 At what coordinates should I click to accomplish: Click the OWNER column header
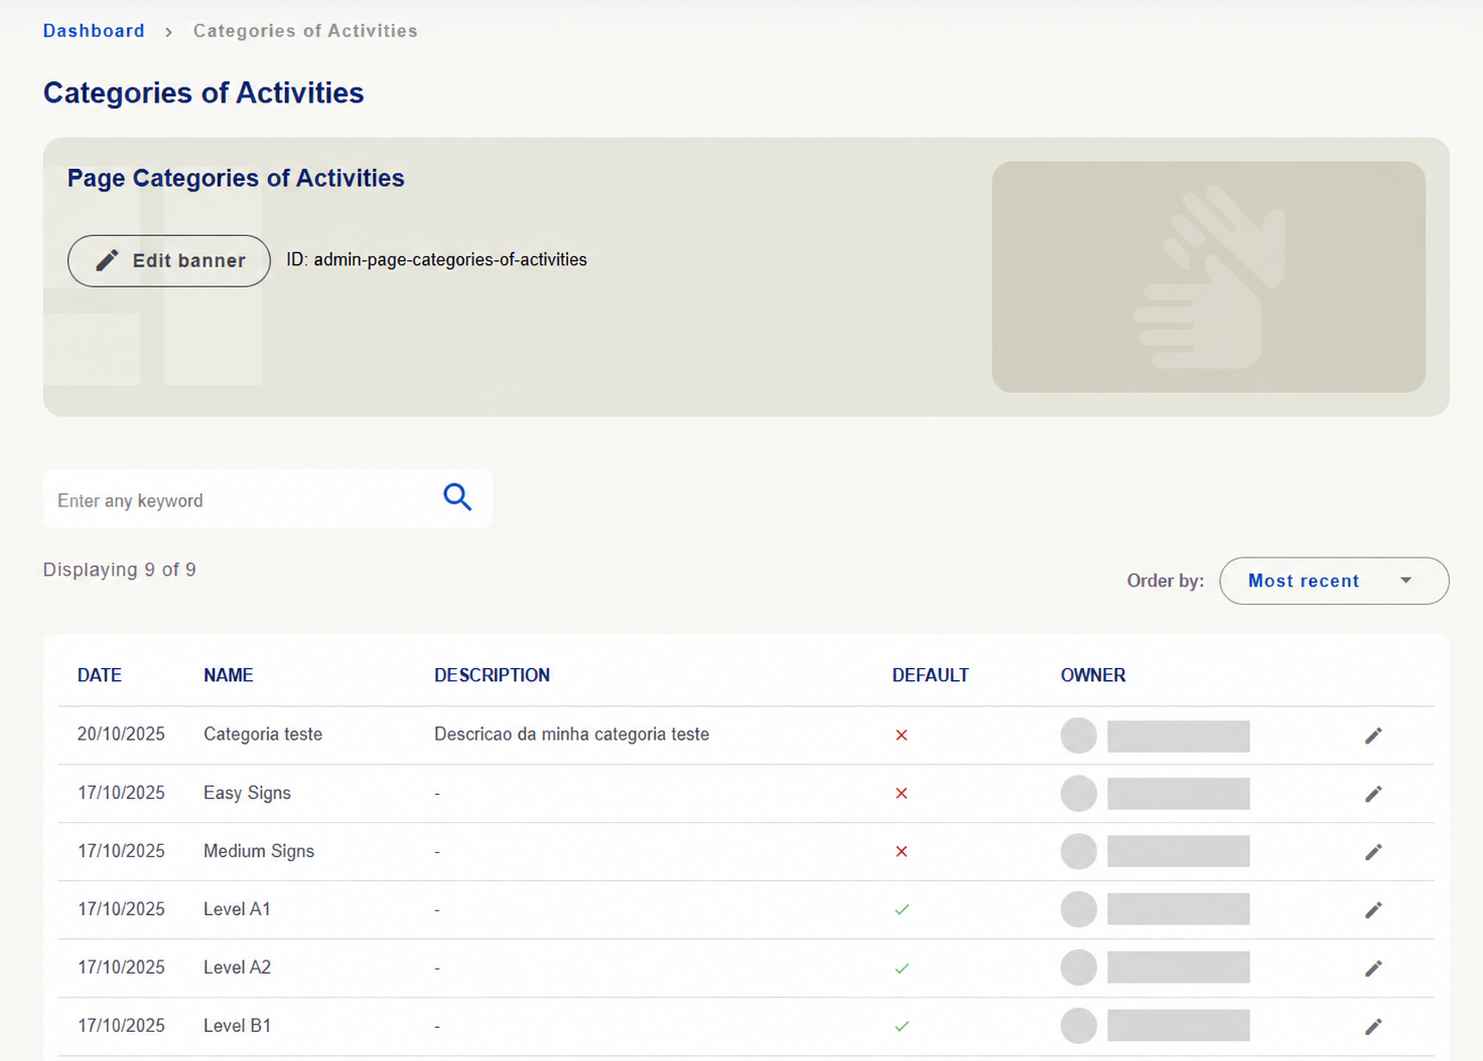click(x=1093, y=675)
